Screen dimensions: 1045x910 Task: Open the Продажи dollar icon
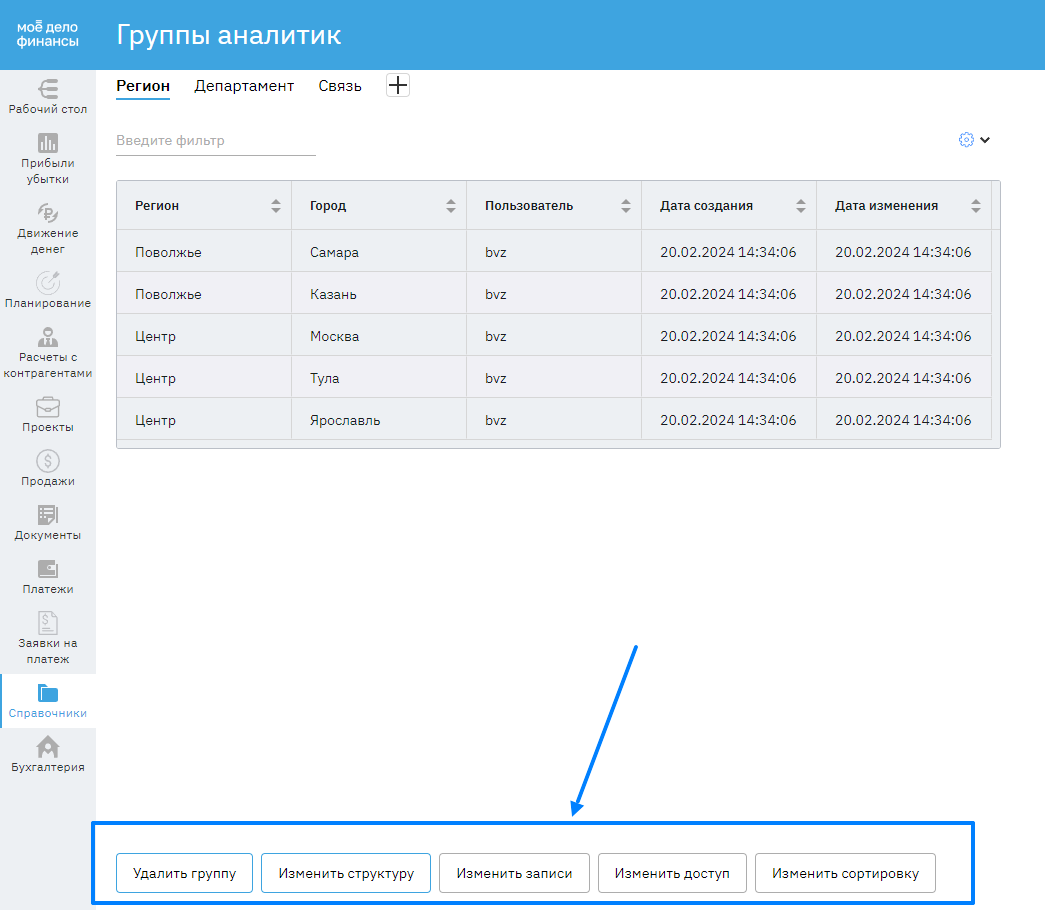pyautogui.click(x=48, y=461)
